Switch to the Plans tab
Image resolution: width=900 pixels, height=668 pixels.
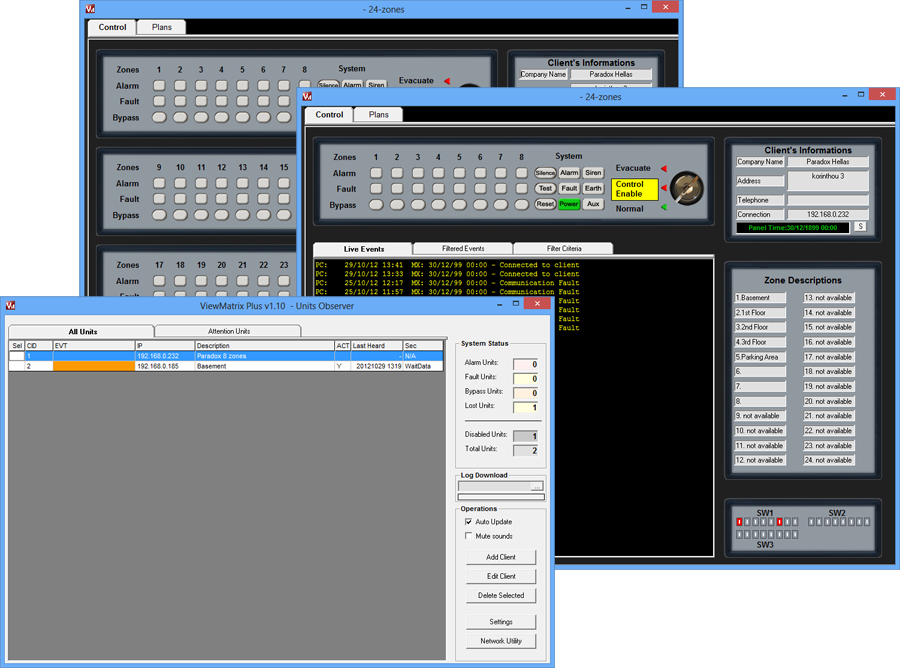(x=378, y=115)
